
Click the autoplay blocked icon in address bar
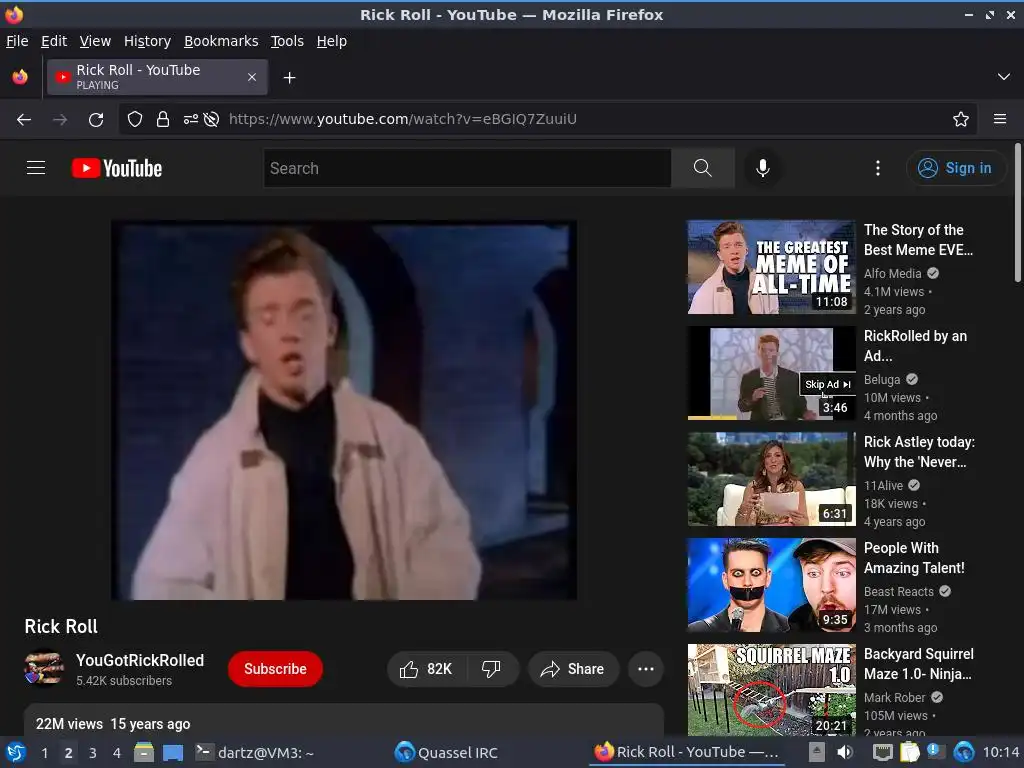[211, 119]
